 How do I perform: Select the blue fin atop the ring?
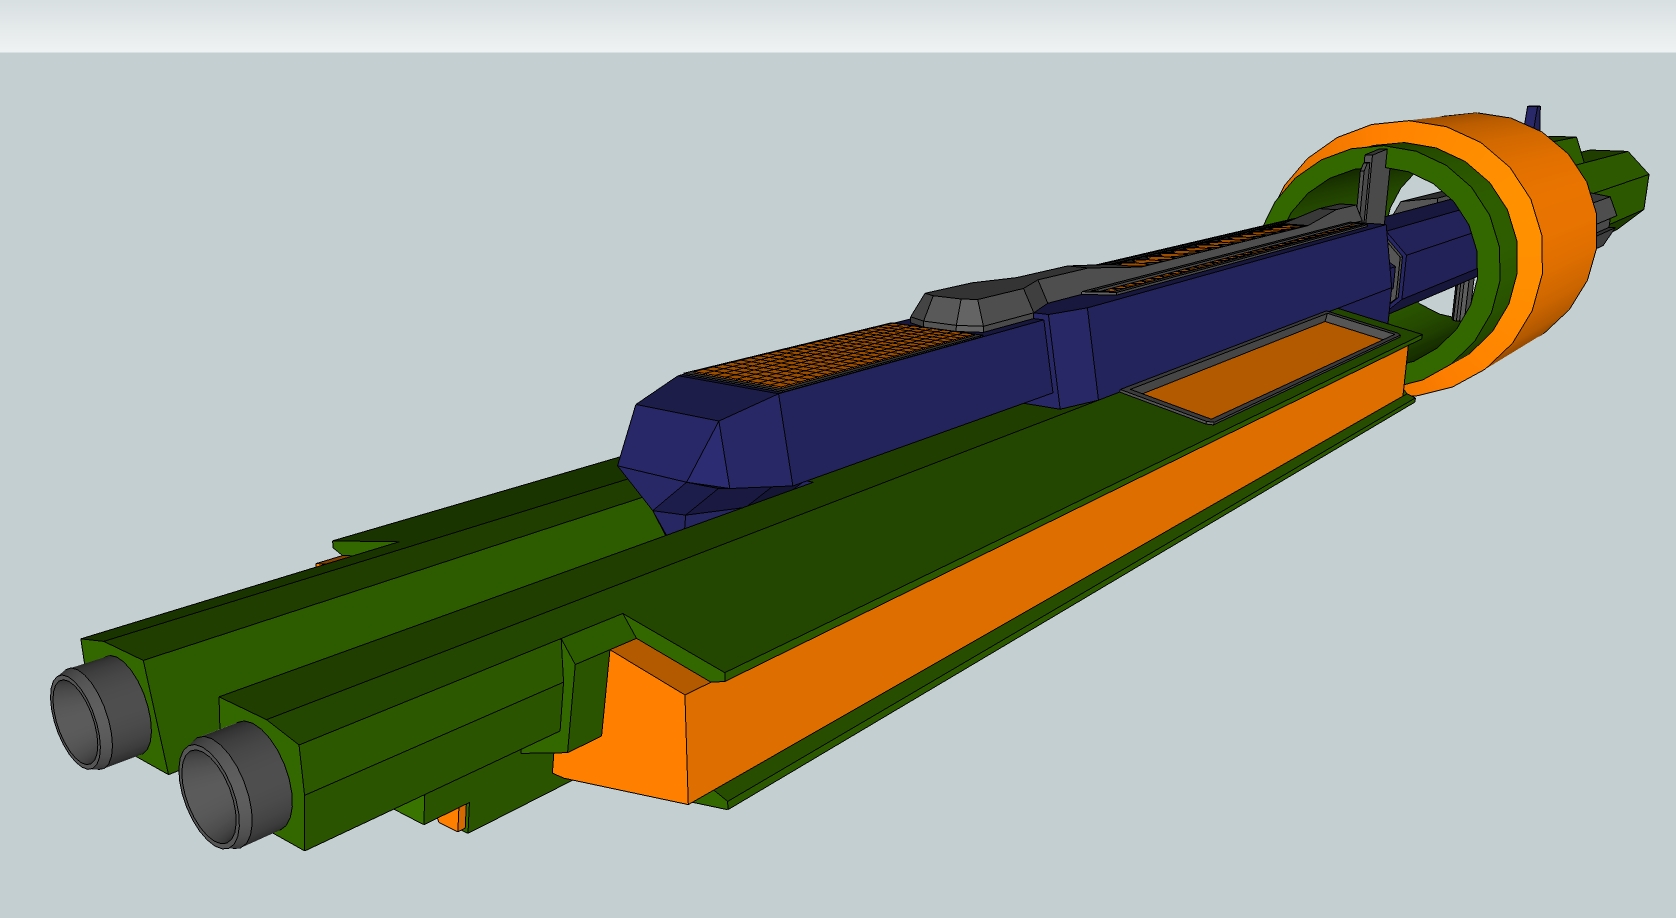coord(1533,116)
